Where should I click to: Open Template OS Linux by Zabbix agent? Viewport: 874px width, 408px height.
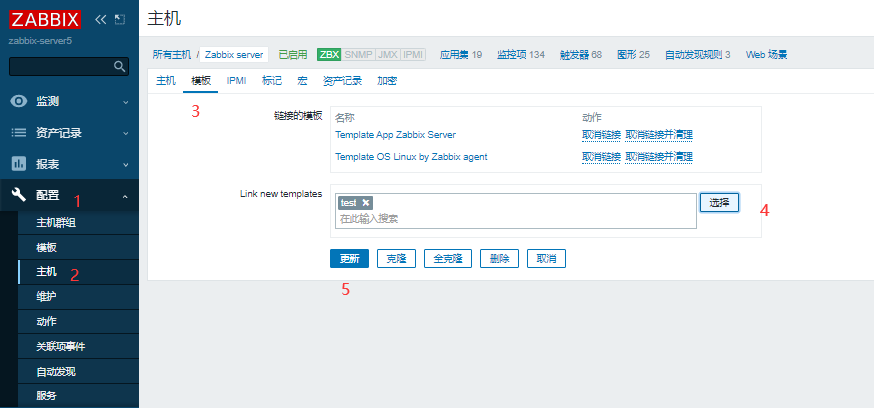coord(411,157)
